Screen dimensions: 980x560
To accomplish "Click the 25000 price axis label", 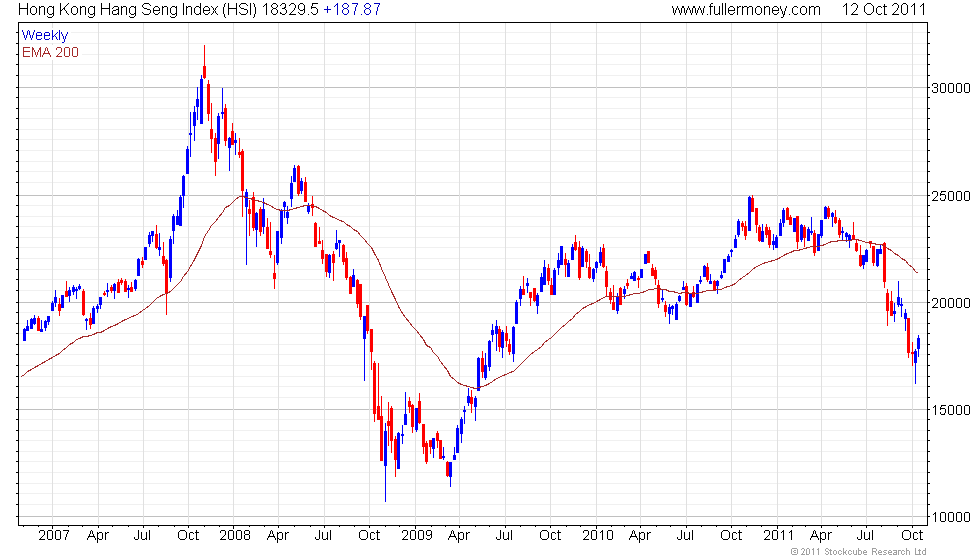I will click(951, 196).
